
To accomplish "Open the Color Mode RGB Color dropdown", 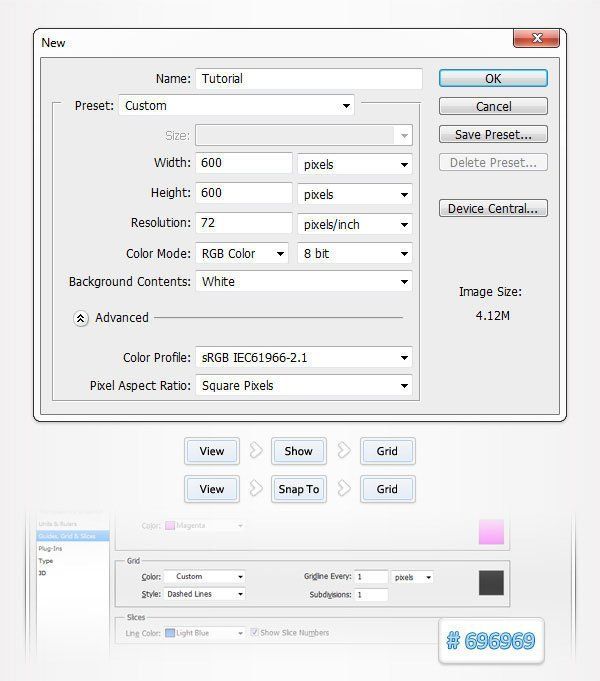I will 242,254.
